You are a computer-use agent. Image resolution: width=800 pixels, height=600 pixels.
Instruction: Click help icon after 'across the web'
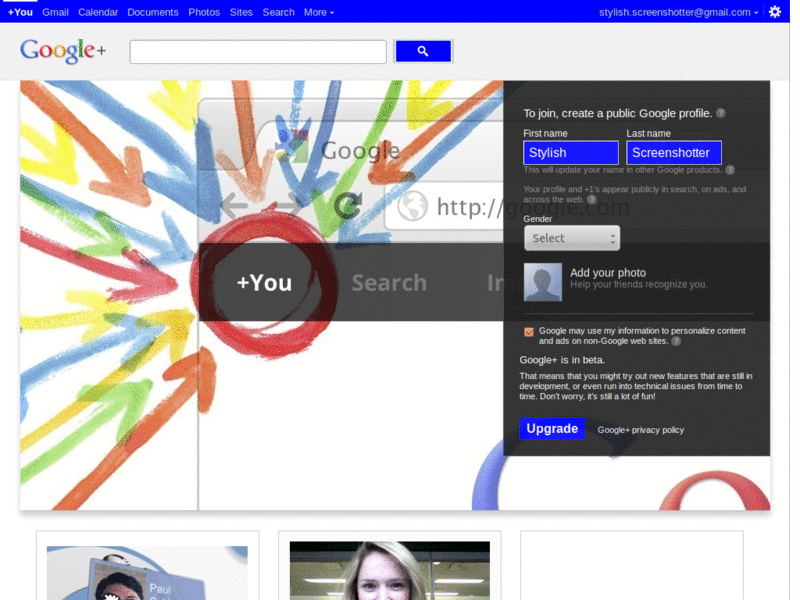(592, 199)
